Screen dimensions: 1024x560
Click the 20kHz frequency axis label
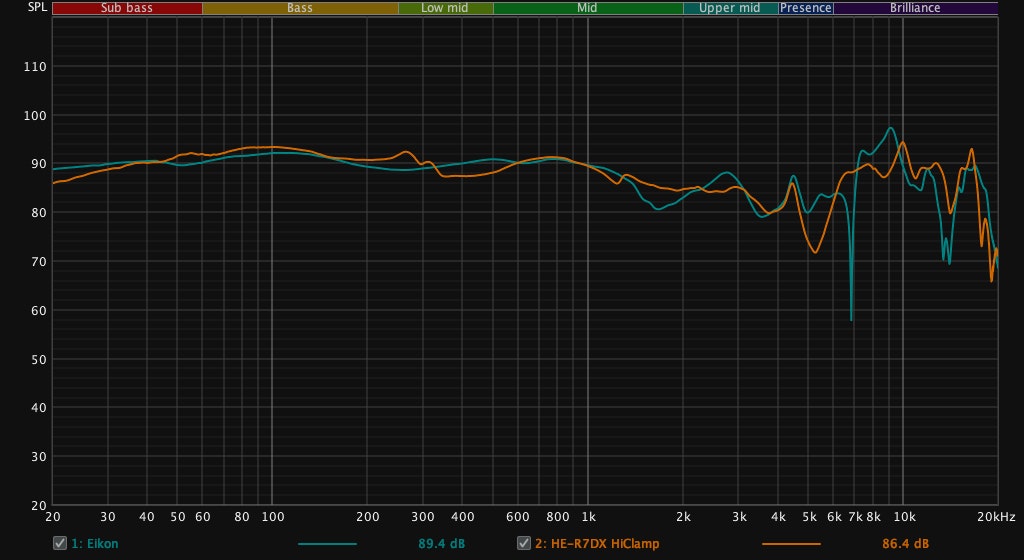[997, 517]
